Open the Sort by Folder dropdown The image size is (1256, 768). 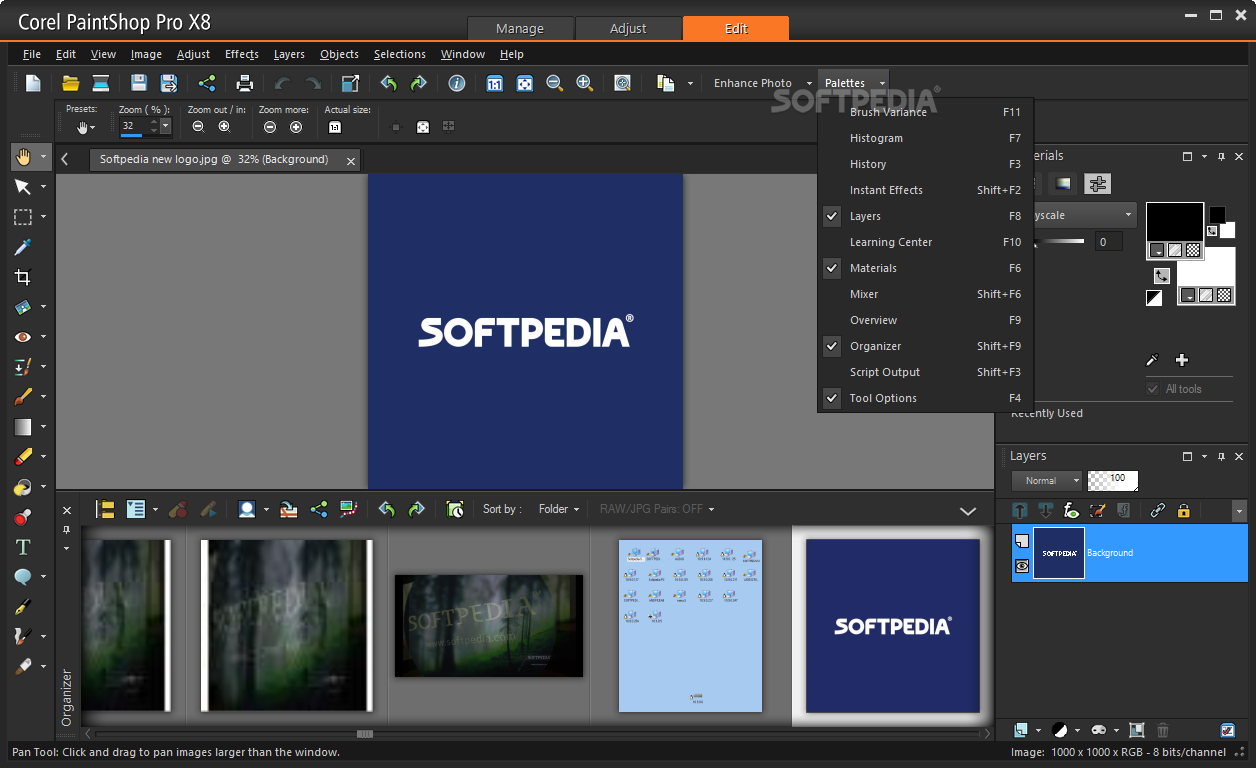tap(559, 509)
